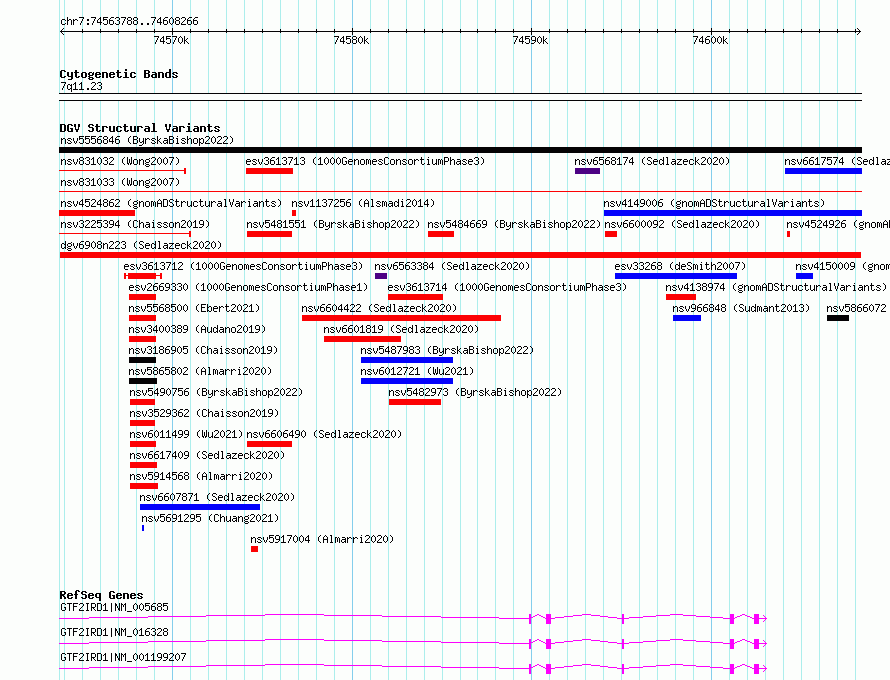Click the small red bar under nsv5917004
The width and height of the screenshot is (890, 680).
(254, 549)
